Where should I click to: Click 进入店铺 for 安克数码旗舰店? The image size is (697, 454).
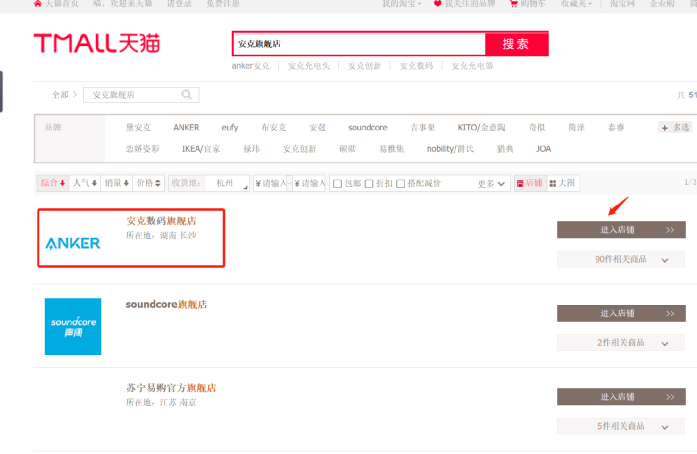click(621, 230)
